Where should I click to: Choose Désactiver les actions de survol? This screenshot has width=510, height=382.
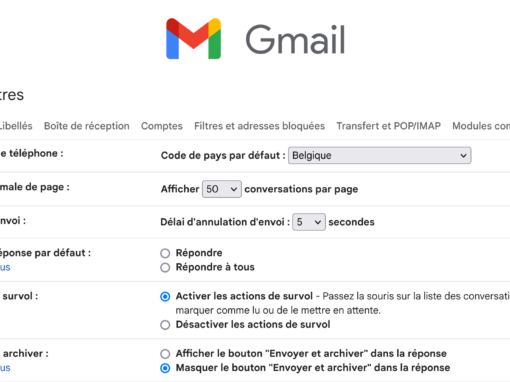165,325
